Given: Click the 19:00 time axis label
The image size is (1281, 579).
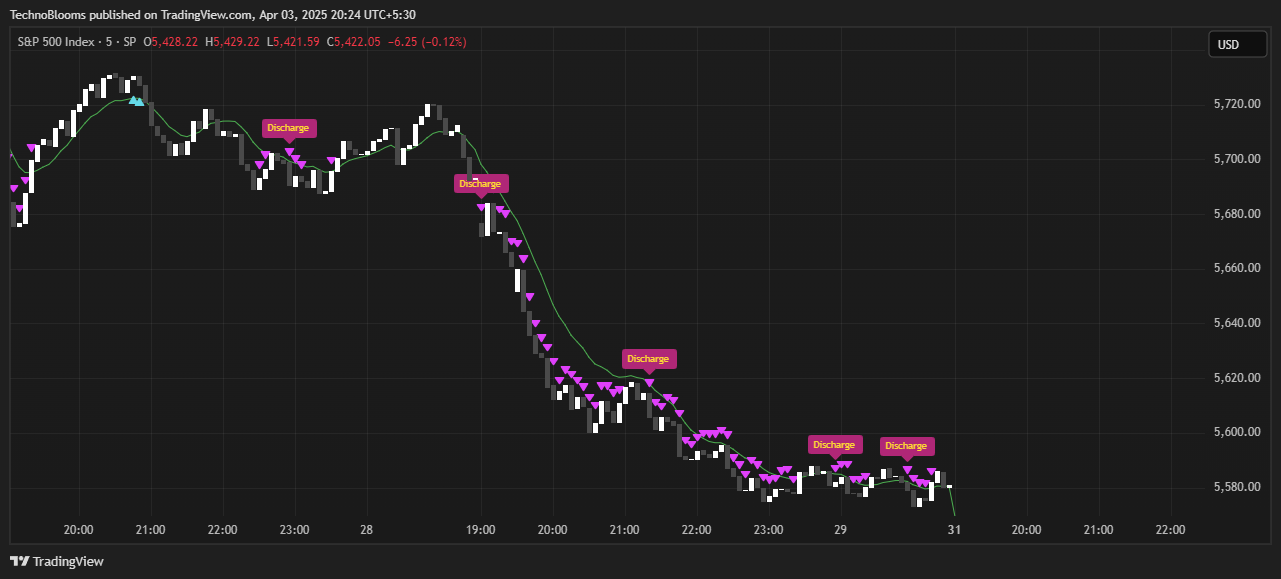Looking at the screenshot, I should point(481,530).
